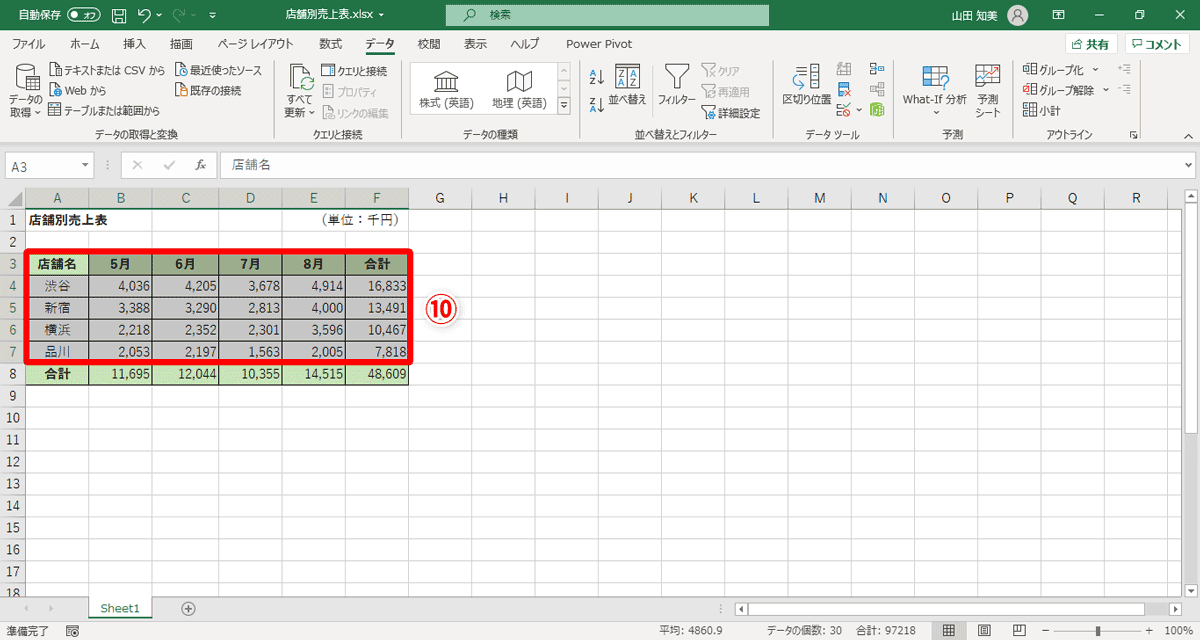
Task: Expand the formula bar
Action: pyautogui.click(x=1188, y=165)
